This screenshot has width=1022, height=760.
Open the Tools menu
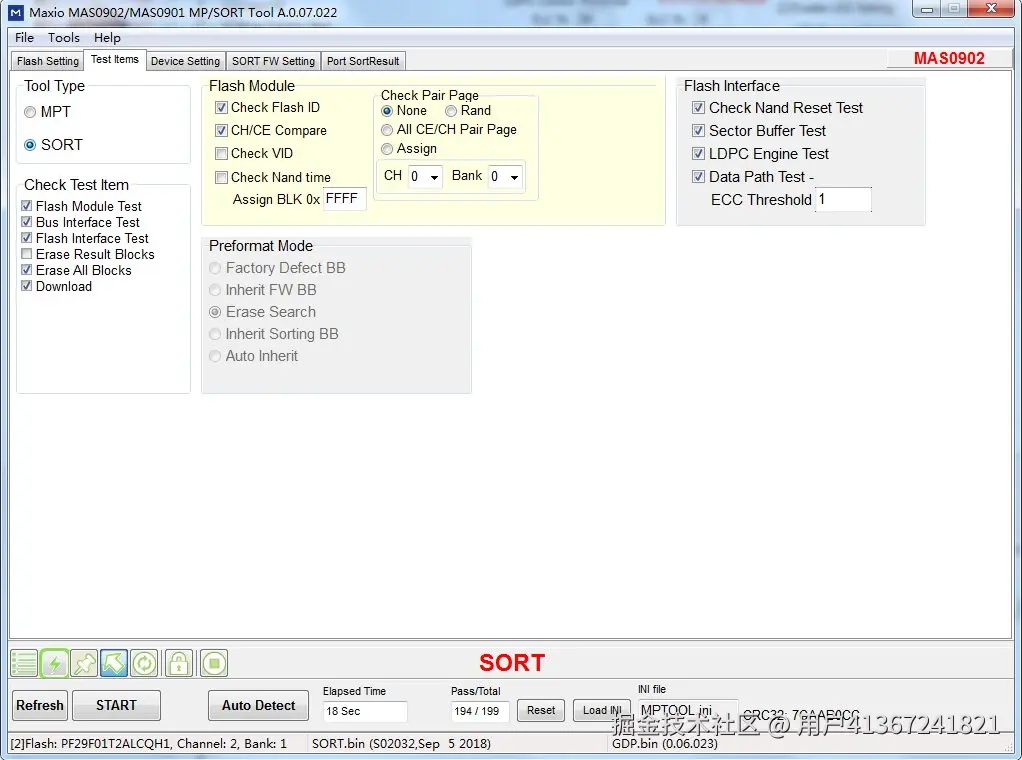click(64, 38)
